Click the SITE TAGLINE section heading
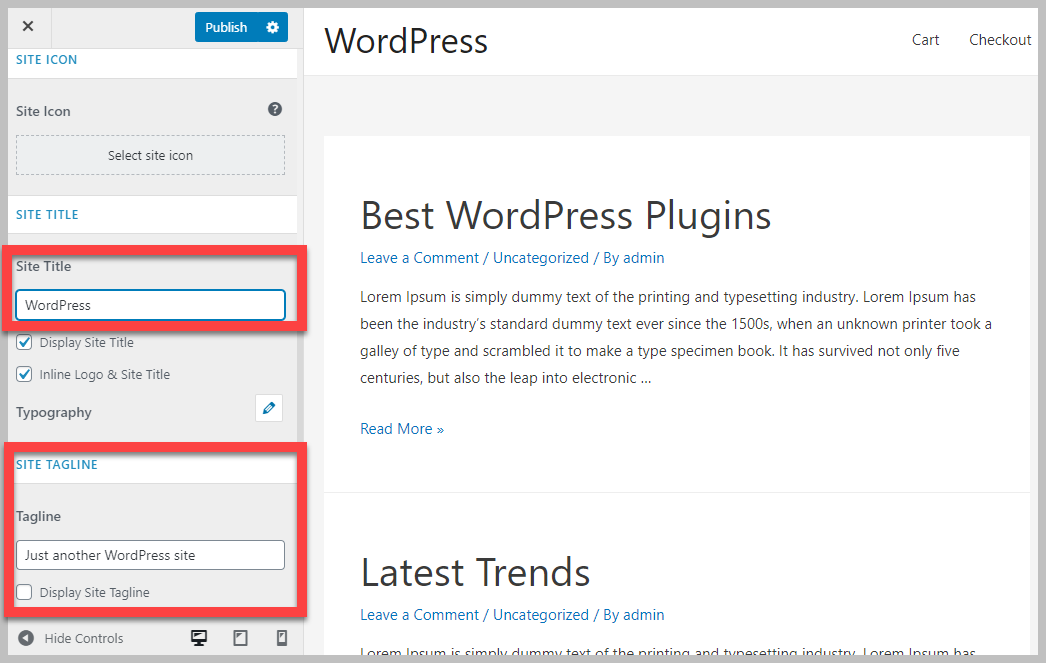Viewport: 1046px width, 663px height. 57,465
